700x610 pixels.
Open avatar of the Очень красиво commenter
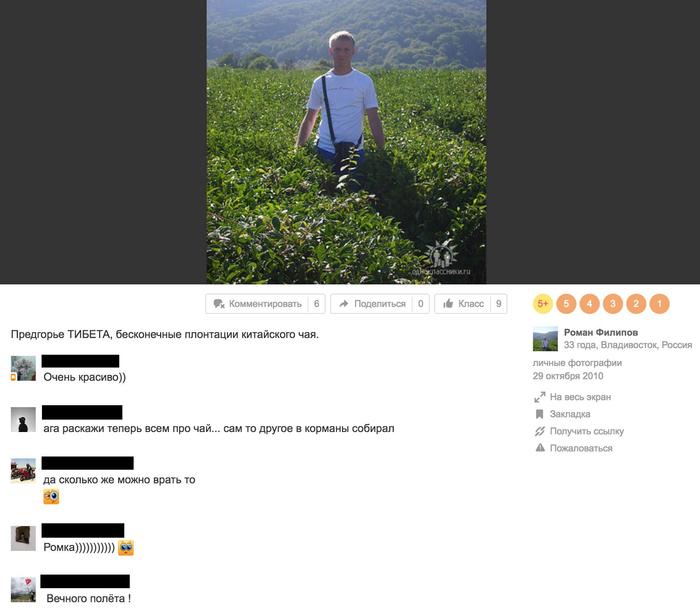[23, 368]
